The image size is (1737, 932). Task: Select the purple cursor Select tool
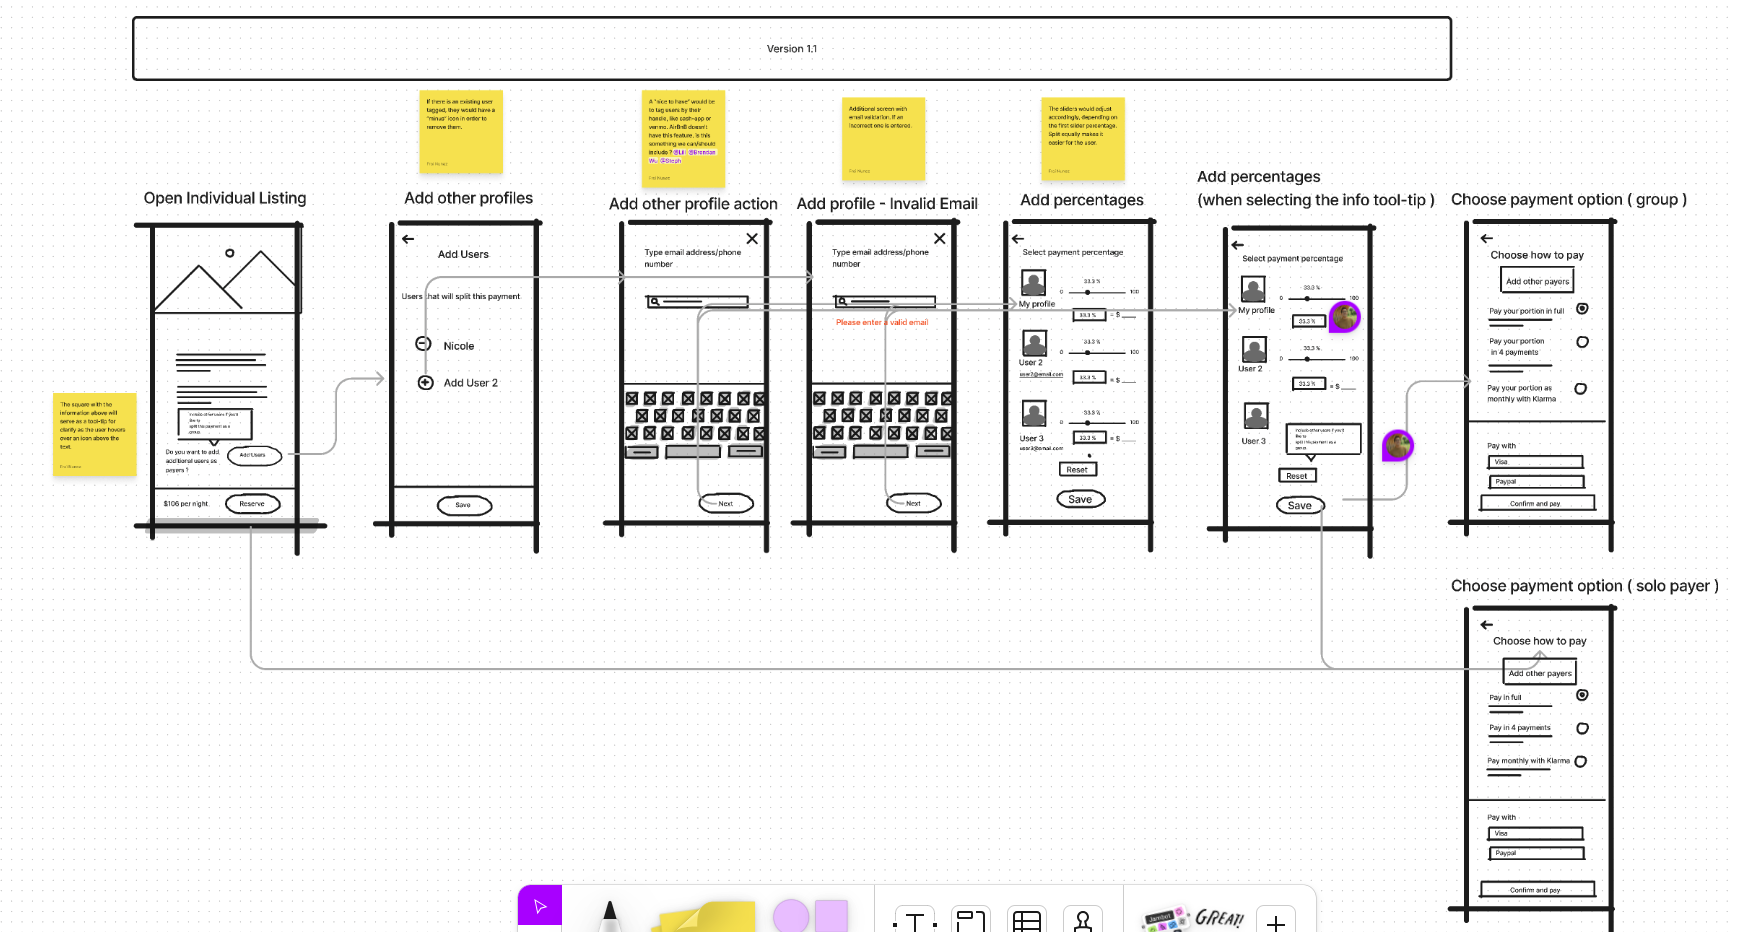pos(540,906)
